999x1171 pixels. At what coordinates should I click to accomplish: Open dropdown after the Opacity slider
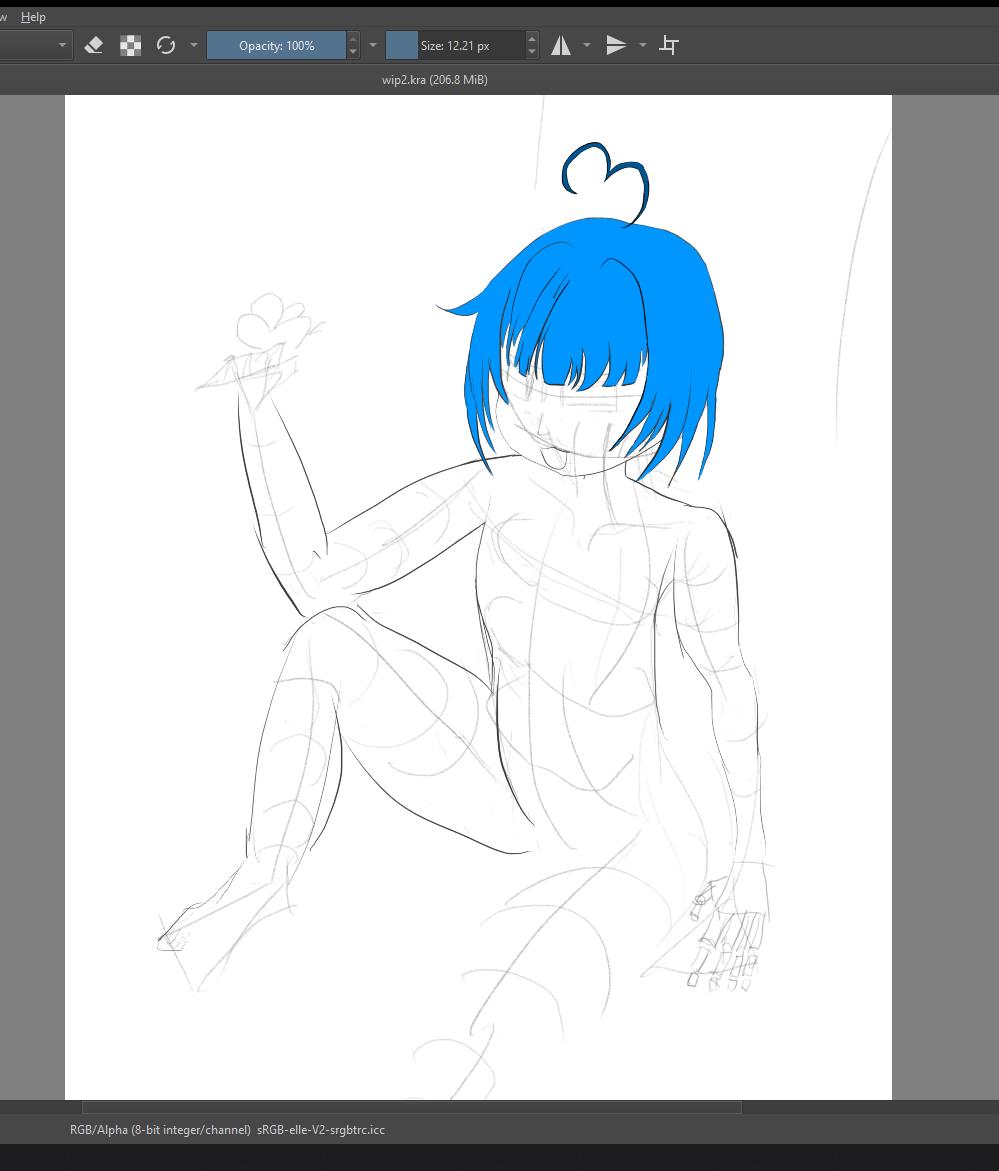click(373, 46)
